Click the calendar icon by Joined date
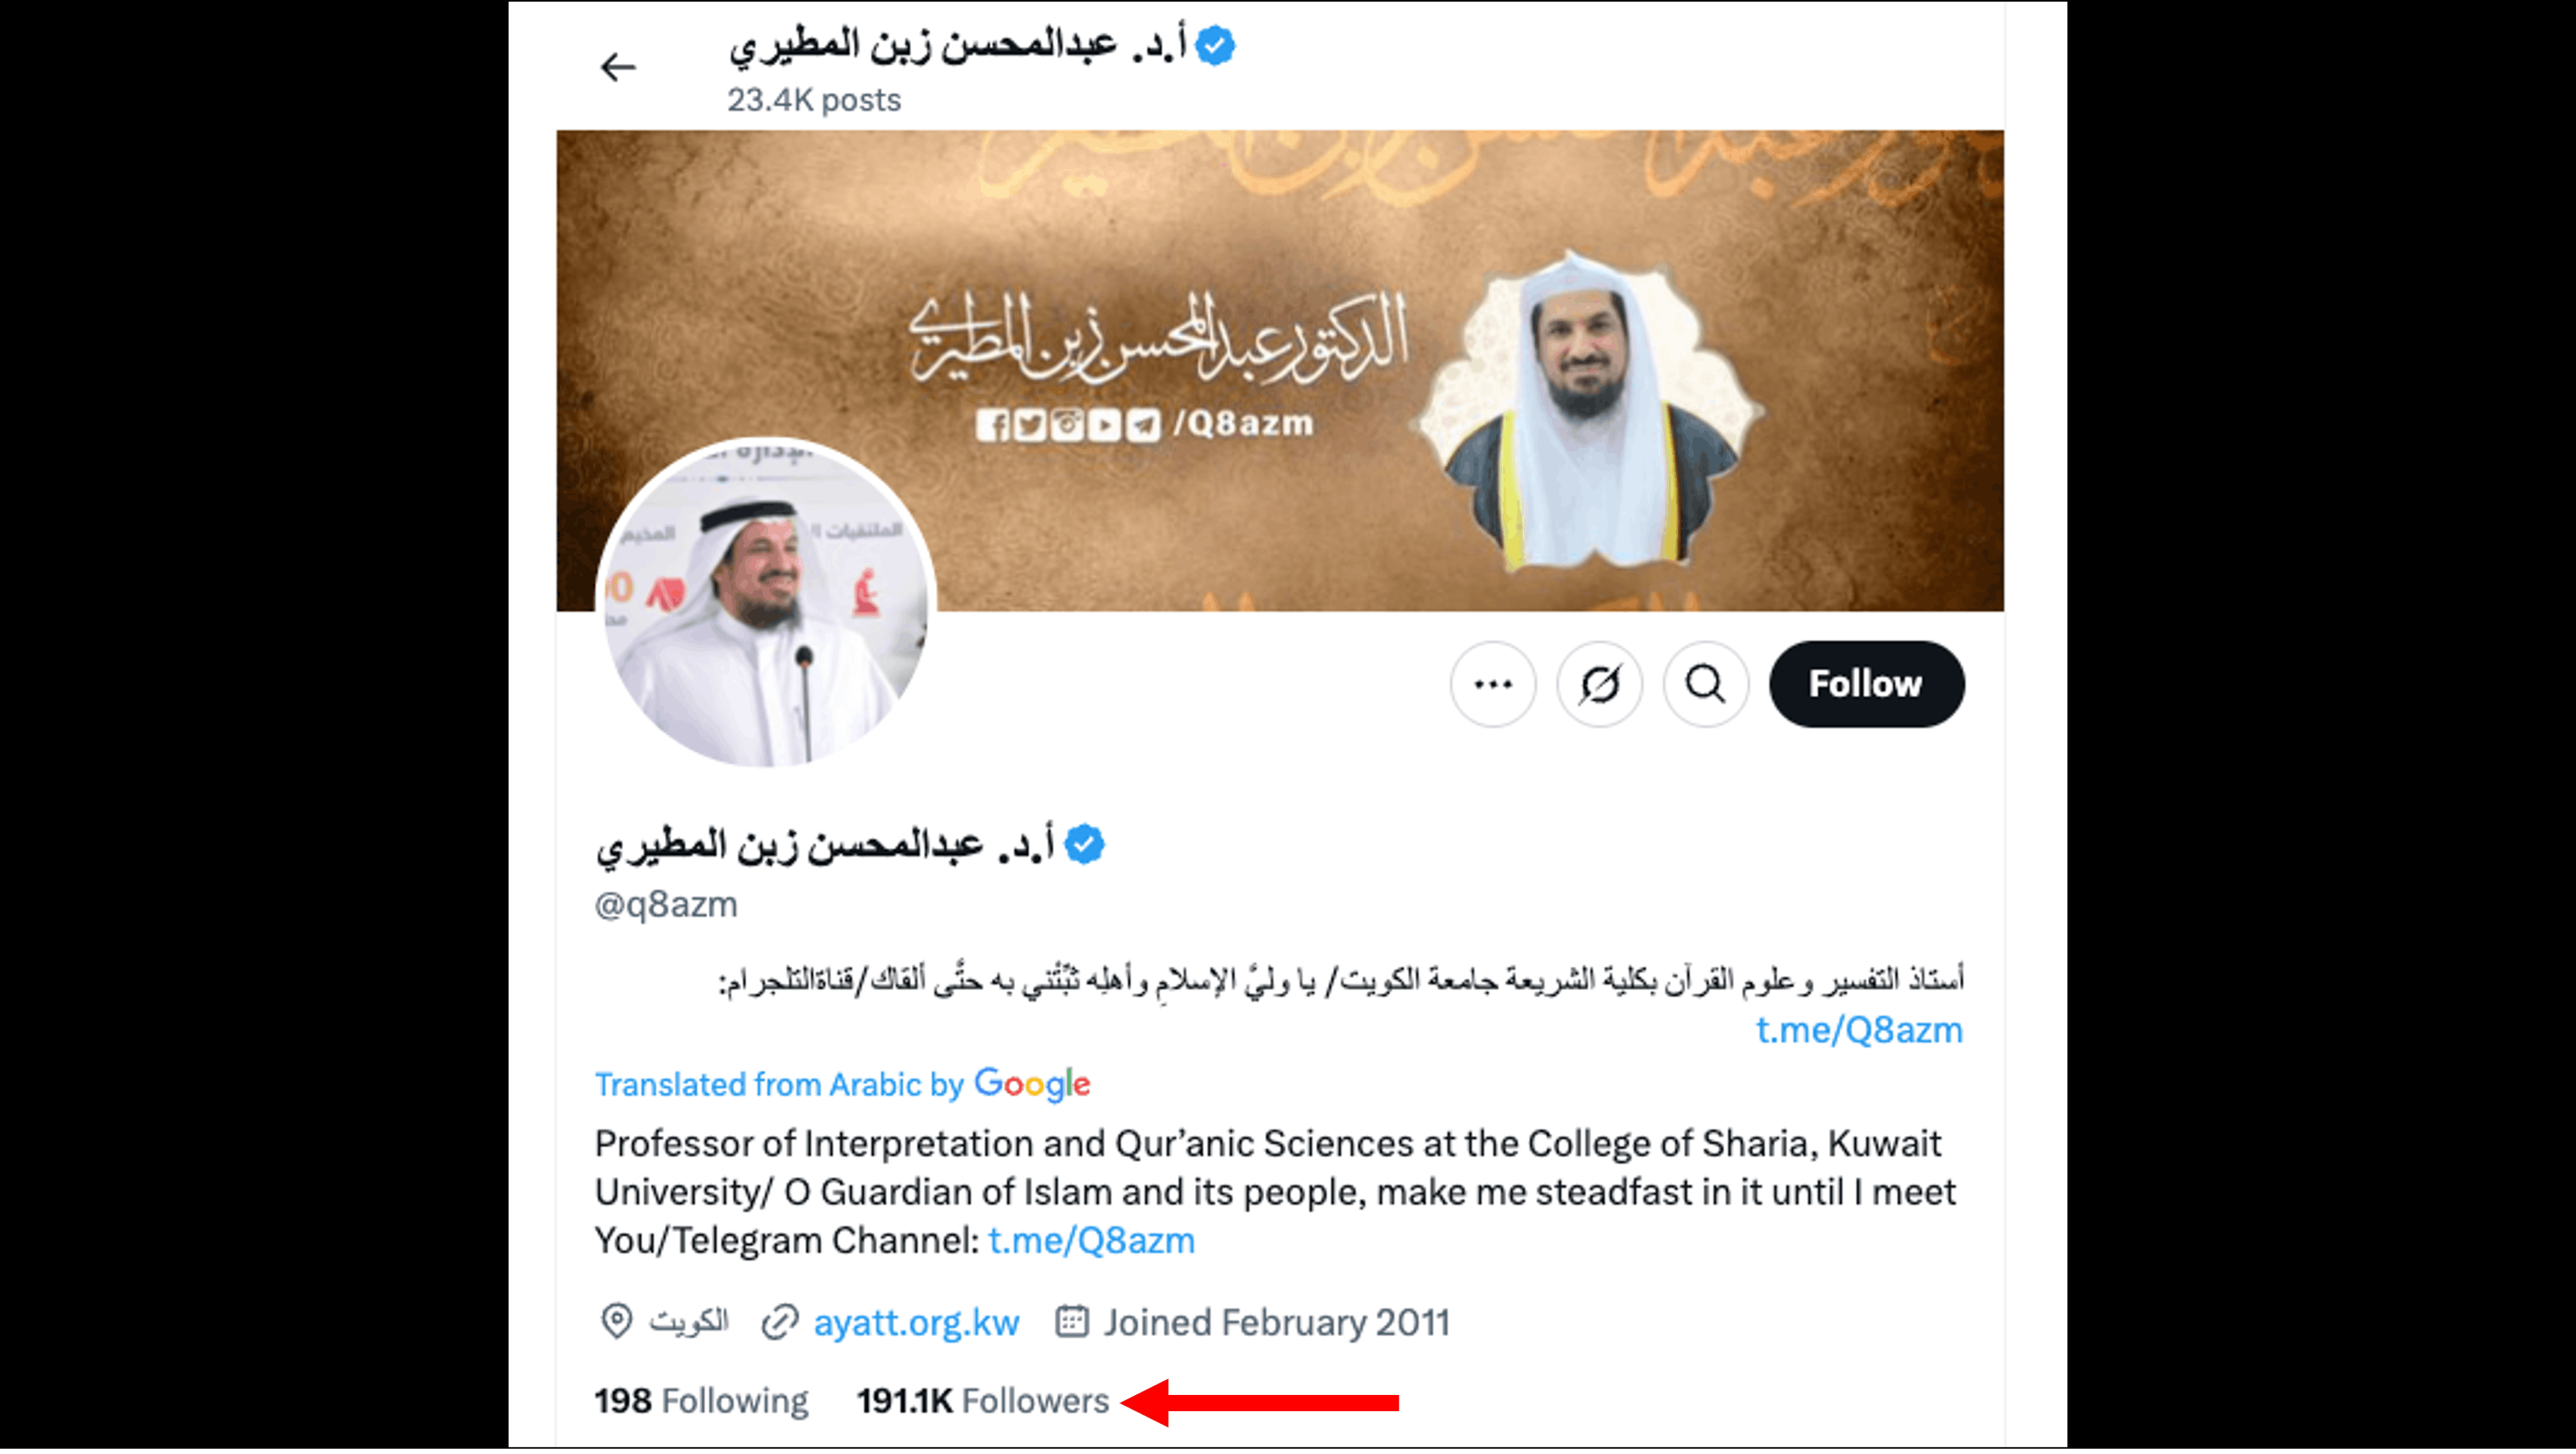This screenshot has width=2576, height=1454. click(x=1072, y=1322)
